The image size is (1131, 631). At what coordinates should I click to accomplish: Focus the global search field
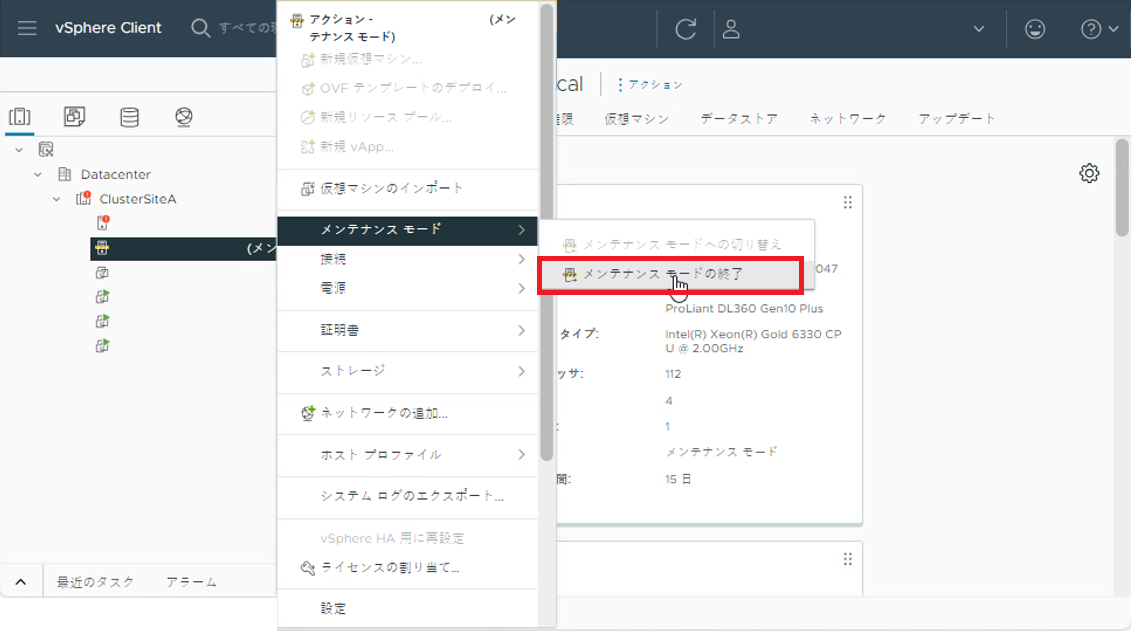[247, 28]
